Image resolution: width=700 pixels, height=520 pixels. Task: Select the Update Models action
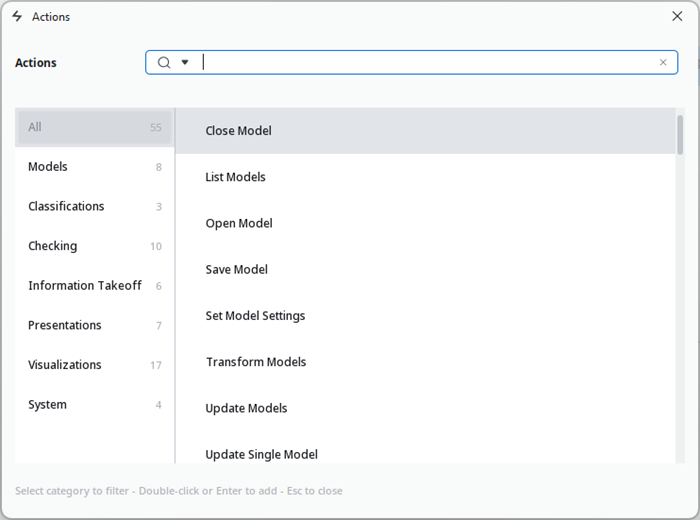[425, 408]
